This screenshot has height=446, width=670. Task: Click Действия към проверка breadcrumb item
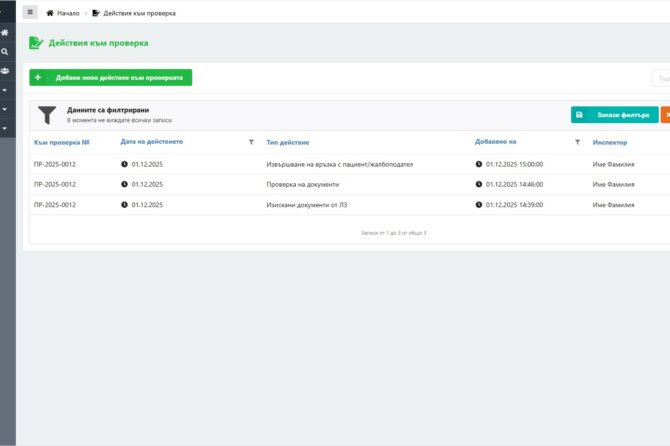coord(133,13)
